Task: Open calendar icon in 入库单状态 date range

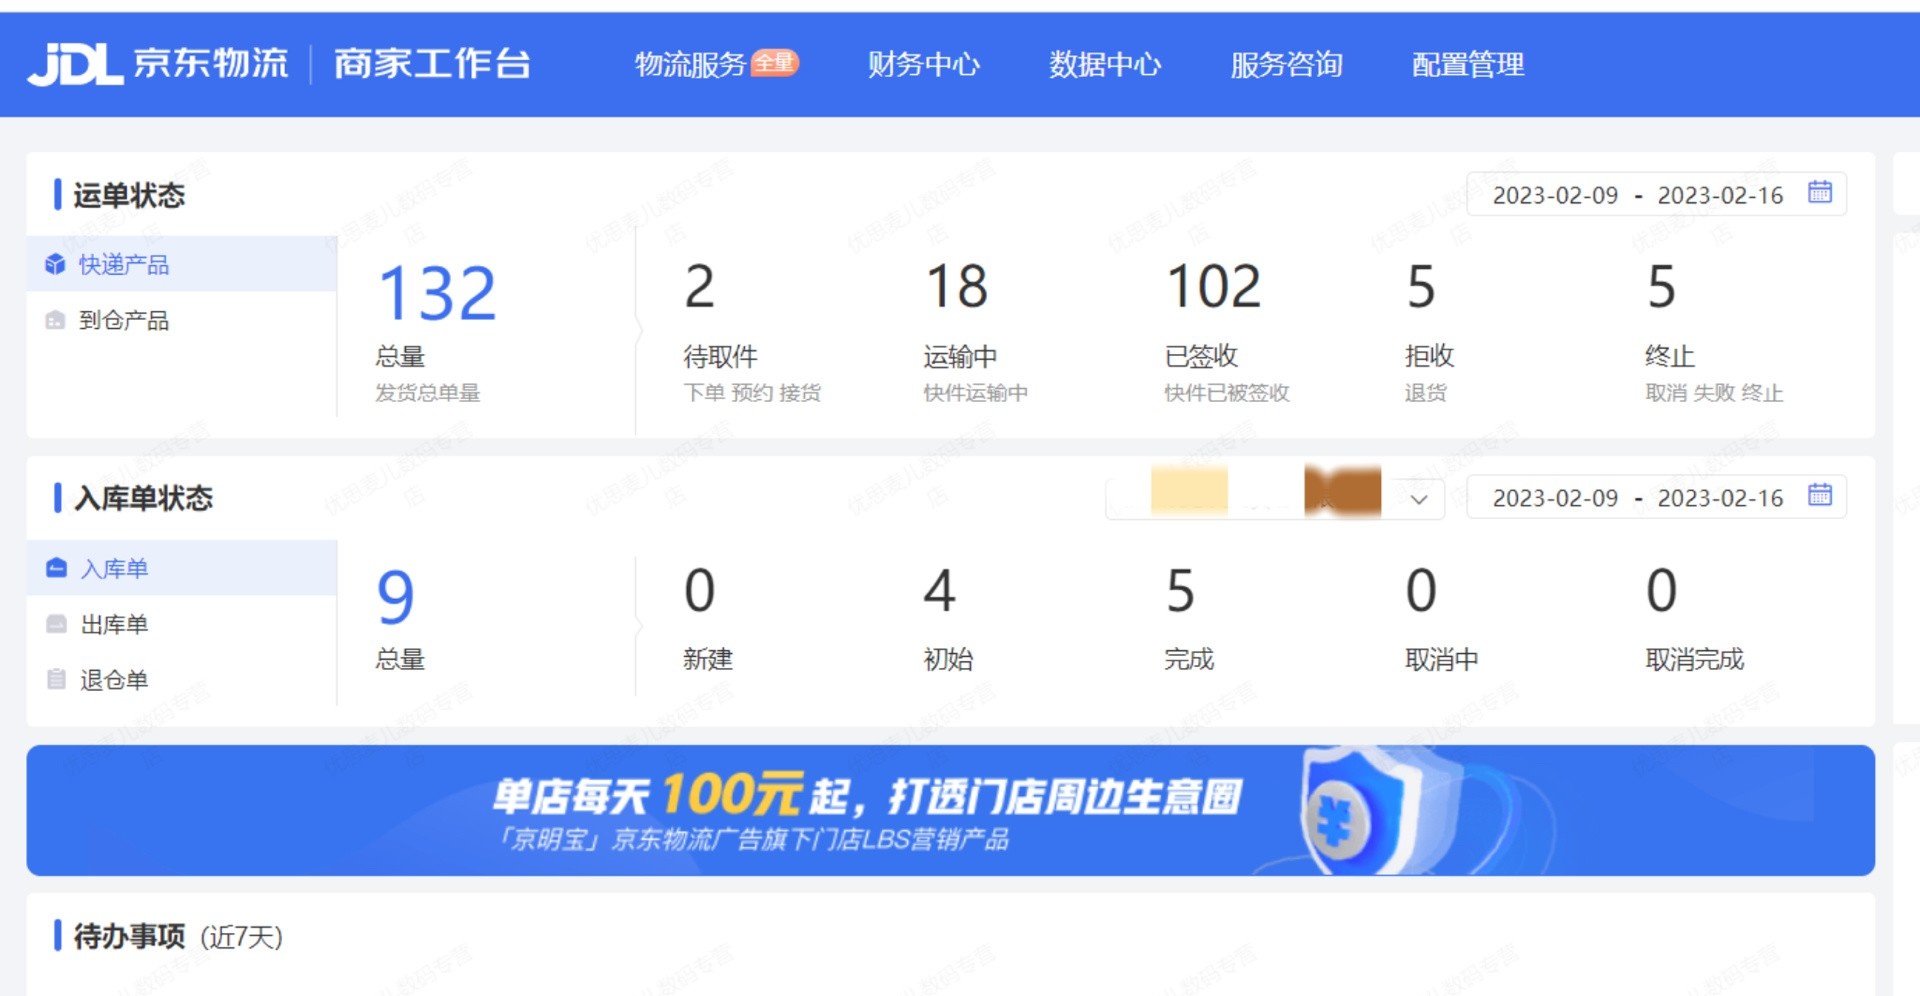Action: pos(1820,495)
